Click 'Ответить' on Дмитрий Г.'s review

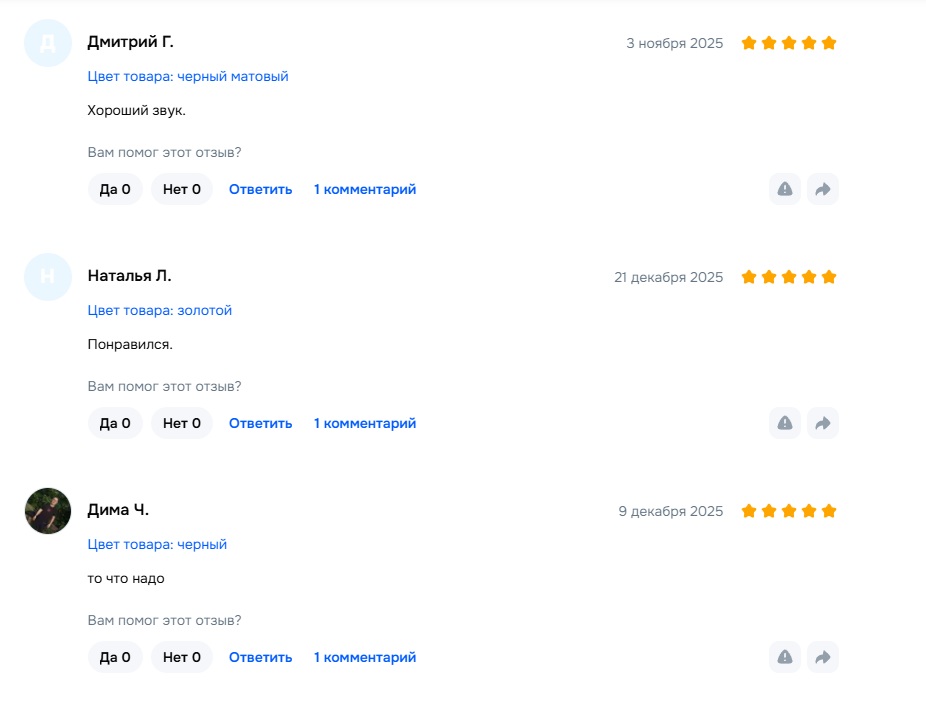(260, 189)
